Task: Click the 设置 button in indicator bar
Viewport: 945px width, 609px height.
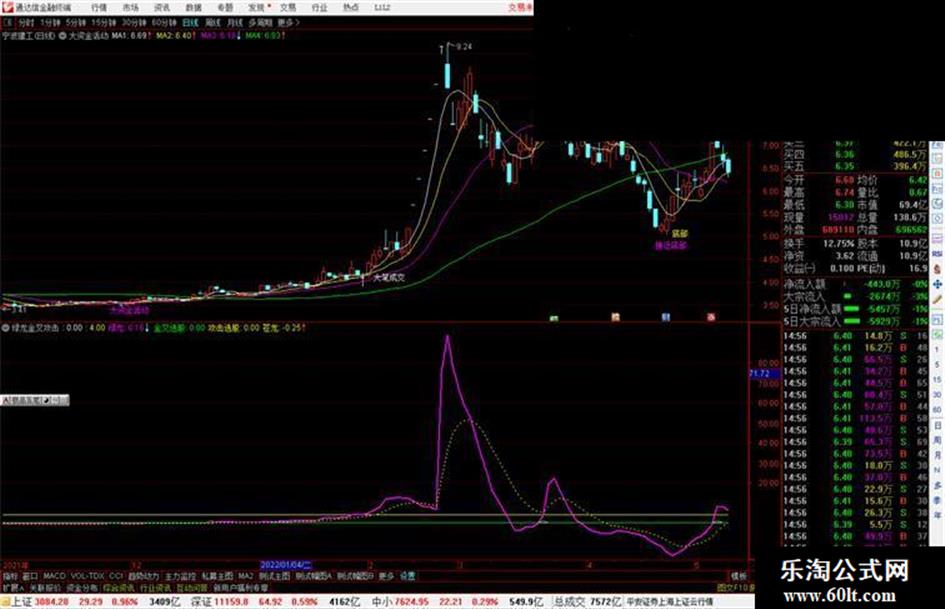Action: [407, 576]
